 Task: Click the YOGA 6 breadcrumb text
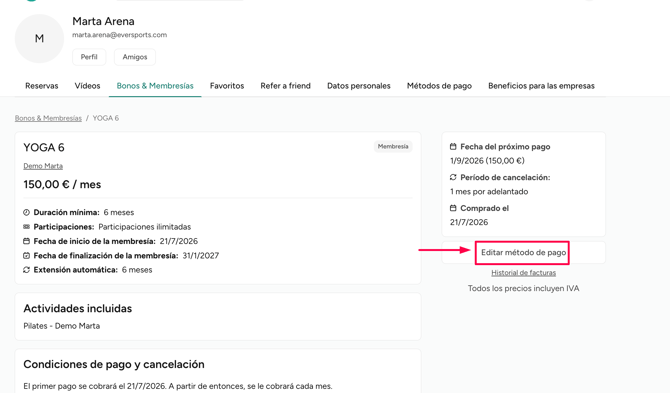click(x=106, y=118)
